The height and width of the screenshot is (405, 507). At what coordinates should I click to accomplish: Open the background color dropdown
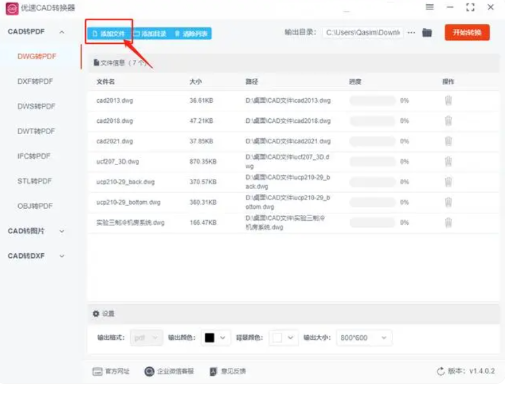tap(283, 338)
